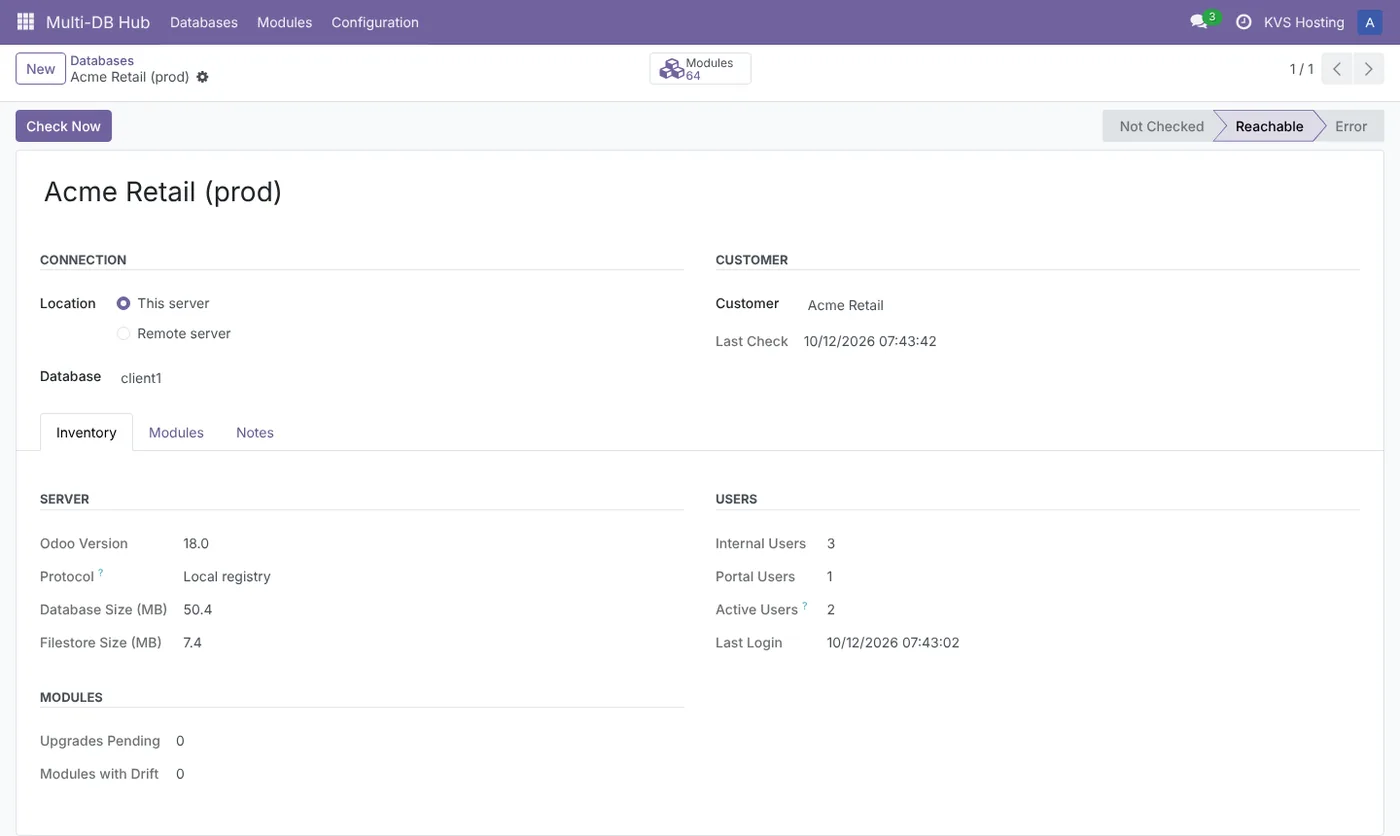
Task: Open the Modules top menu
Action: tap(284, 22)
